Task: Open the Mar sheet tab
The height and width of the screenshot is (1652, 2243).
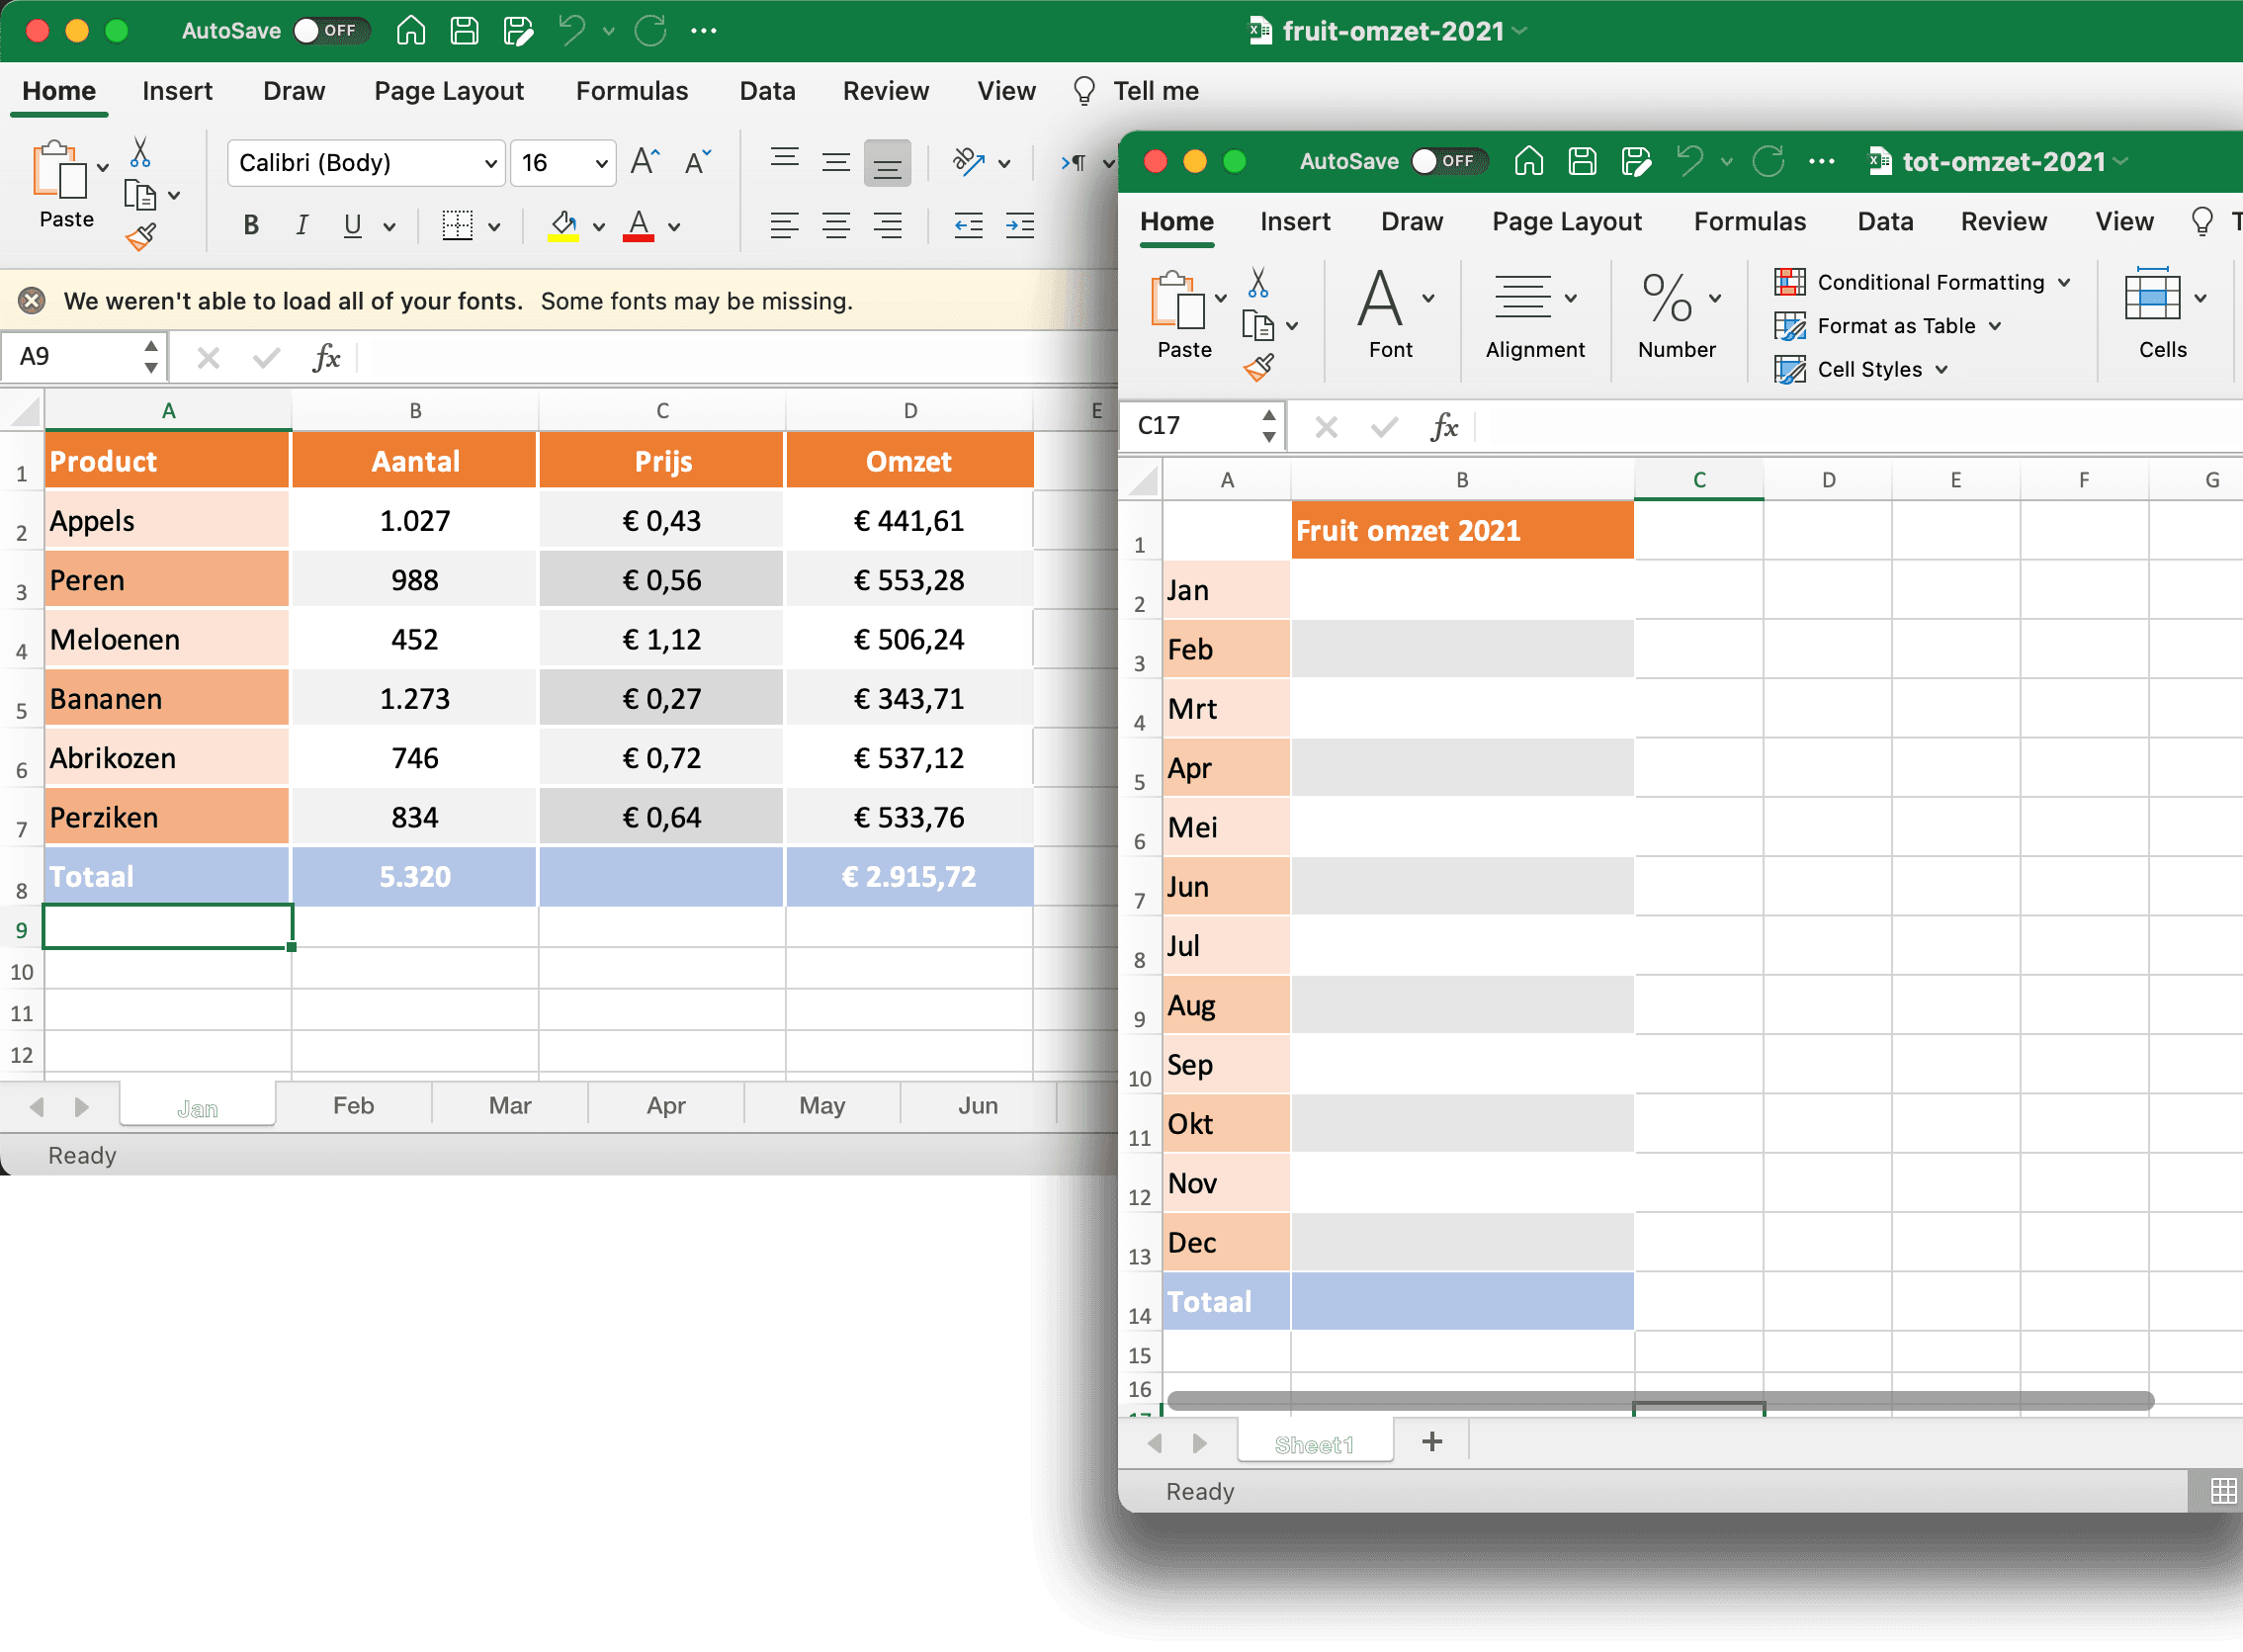Action: point(509,1105)
